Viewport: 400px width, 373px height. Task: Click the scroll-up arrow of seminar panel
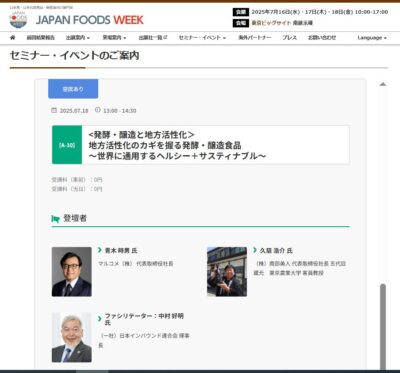(383, 84)
